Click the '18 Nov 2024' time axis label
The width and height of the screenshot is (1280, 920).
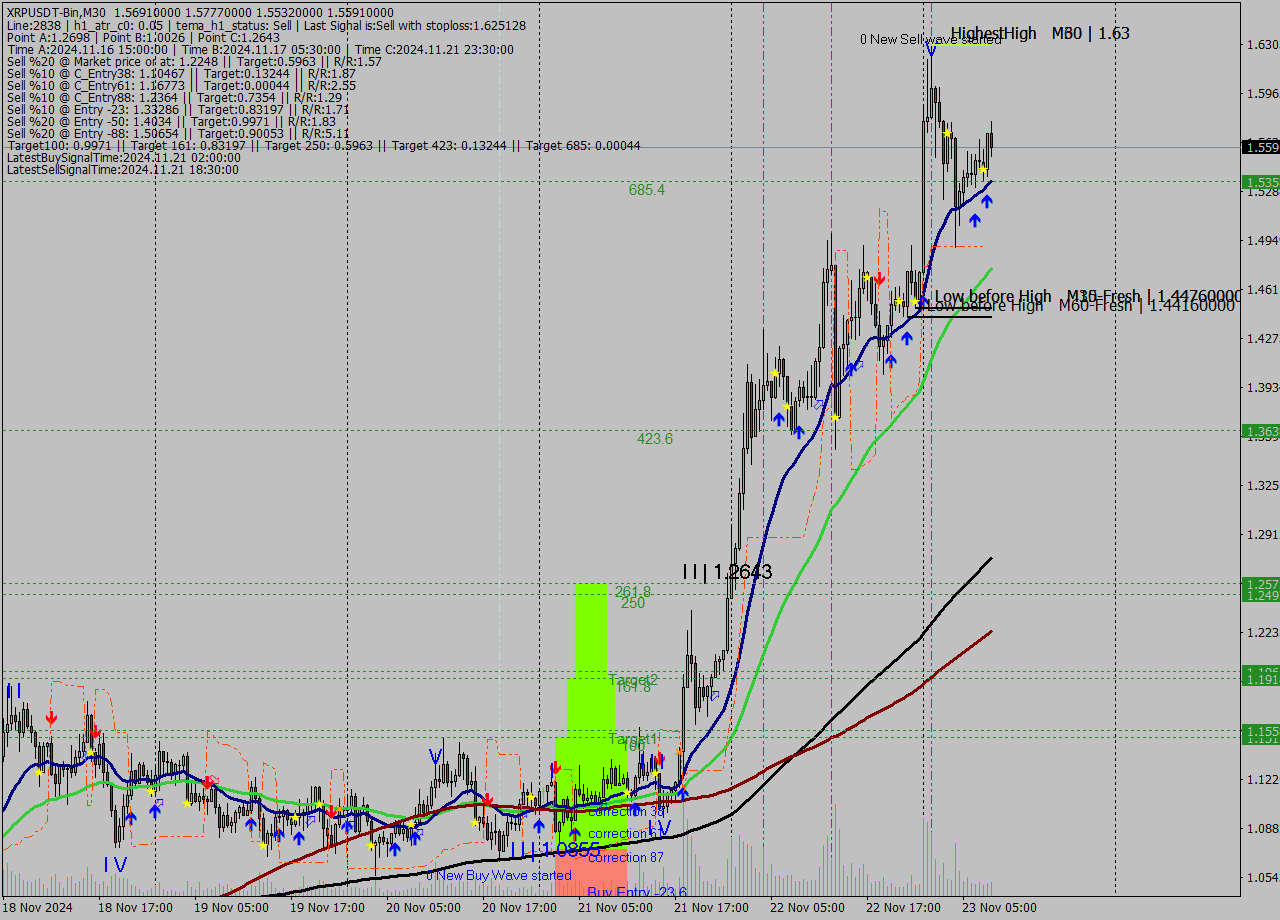[38, 908]
